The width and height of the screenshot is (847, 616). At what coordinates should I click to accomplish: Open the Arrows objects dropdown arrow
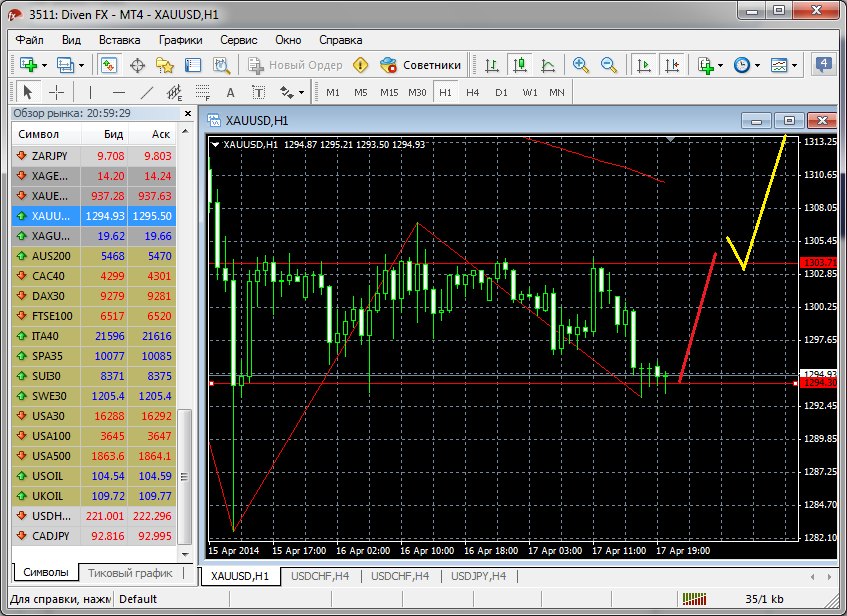[x=301, y=92]
